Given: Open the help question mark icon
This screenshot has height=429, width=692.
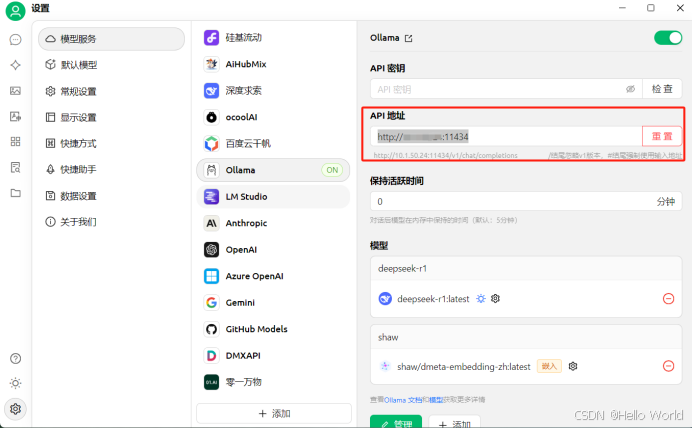Looking at the screenshot, I should [15, 358].
